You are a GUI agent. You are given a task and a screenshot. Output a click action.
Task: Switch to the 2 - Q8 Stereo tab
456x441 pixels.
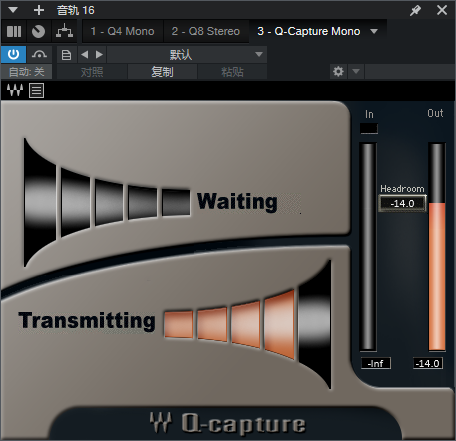206,31
